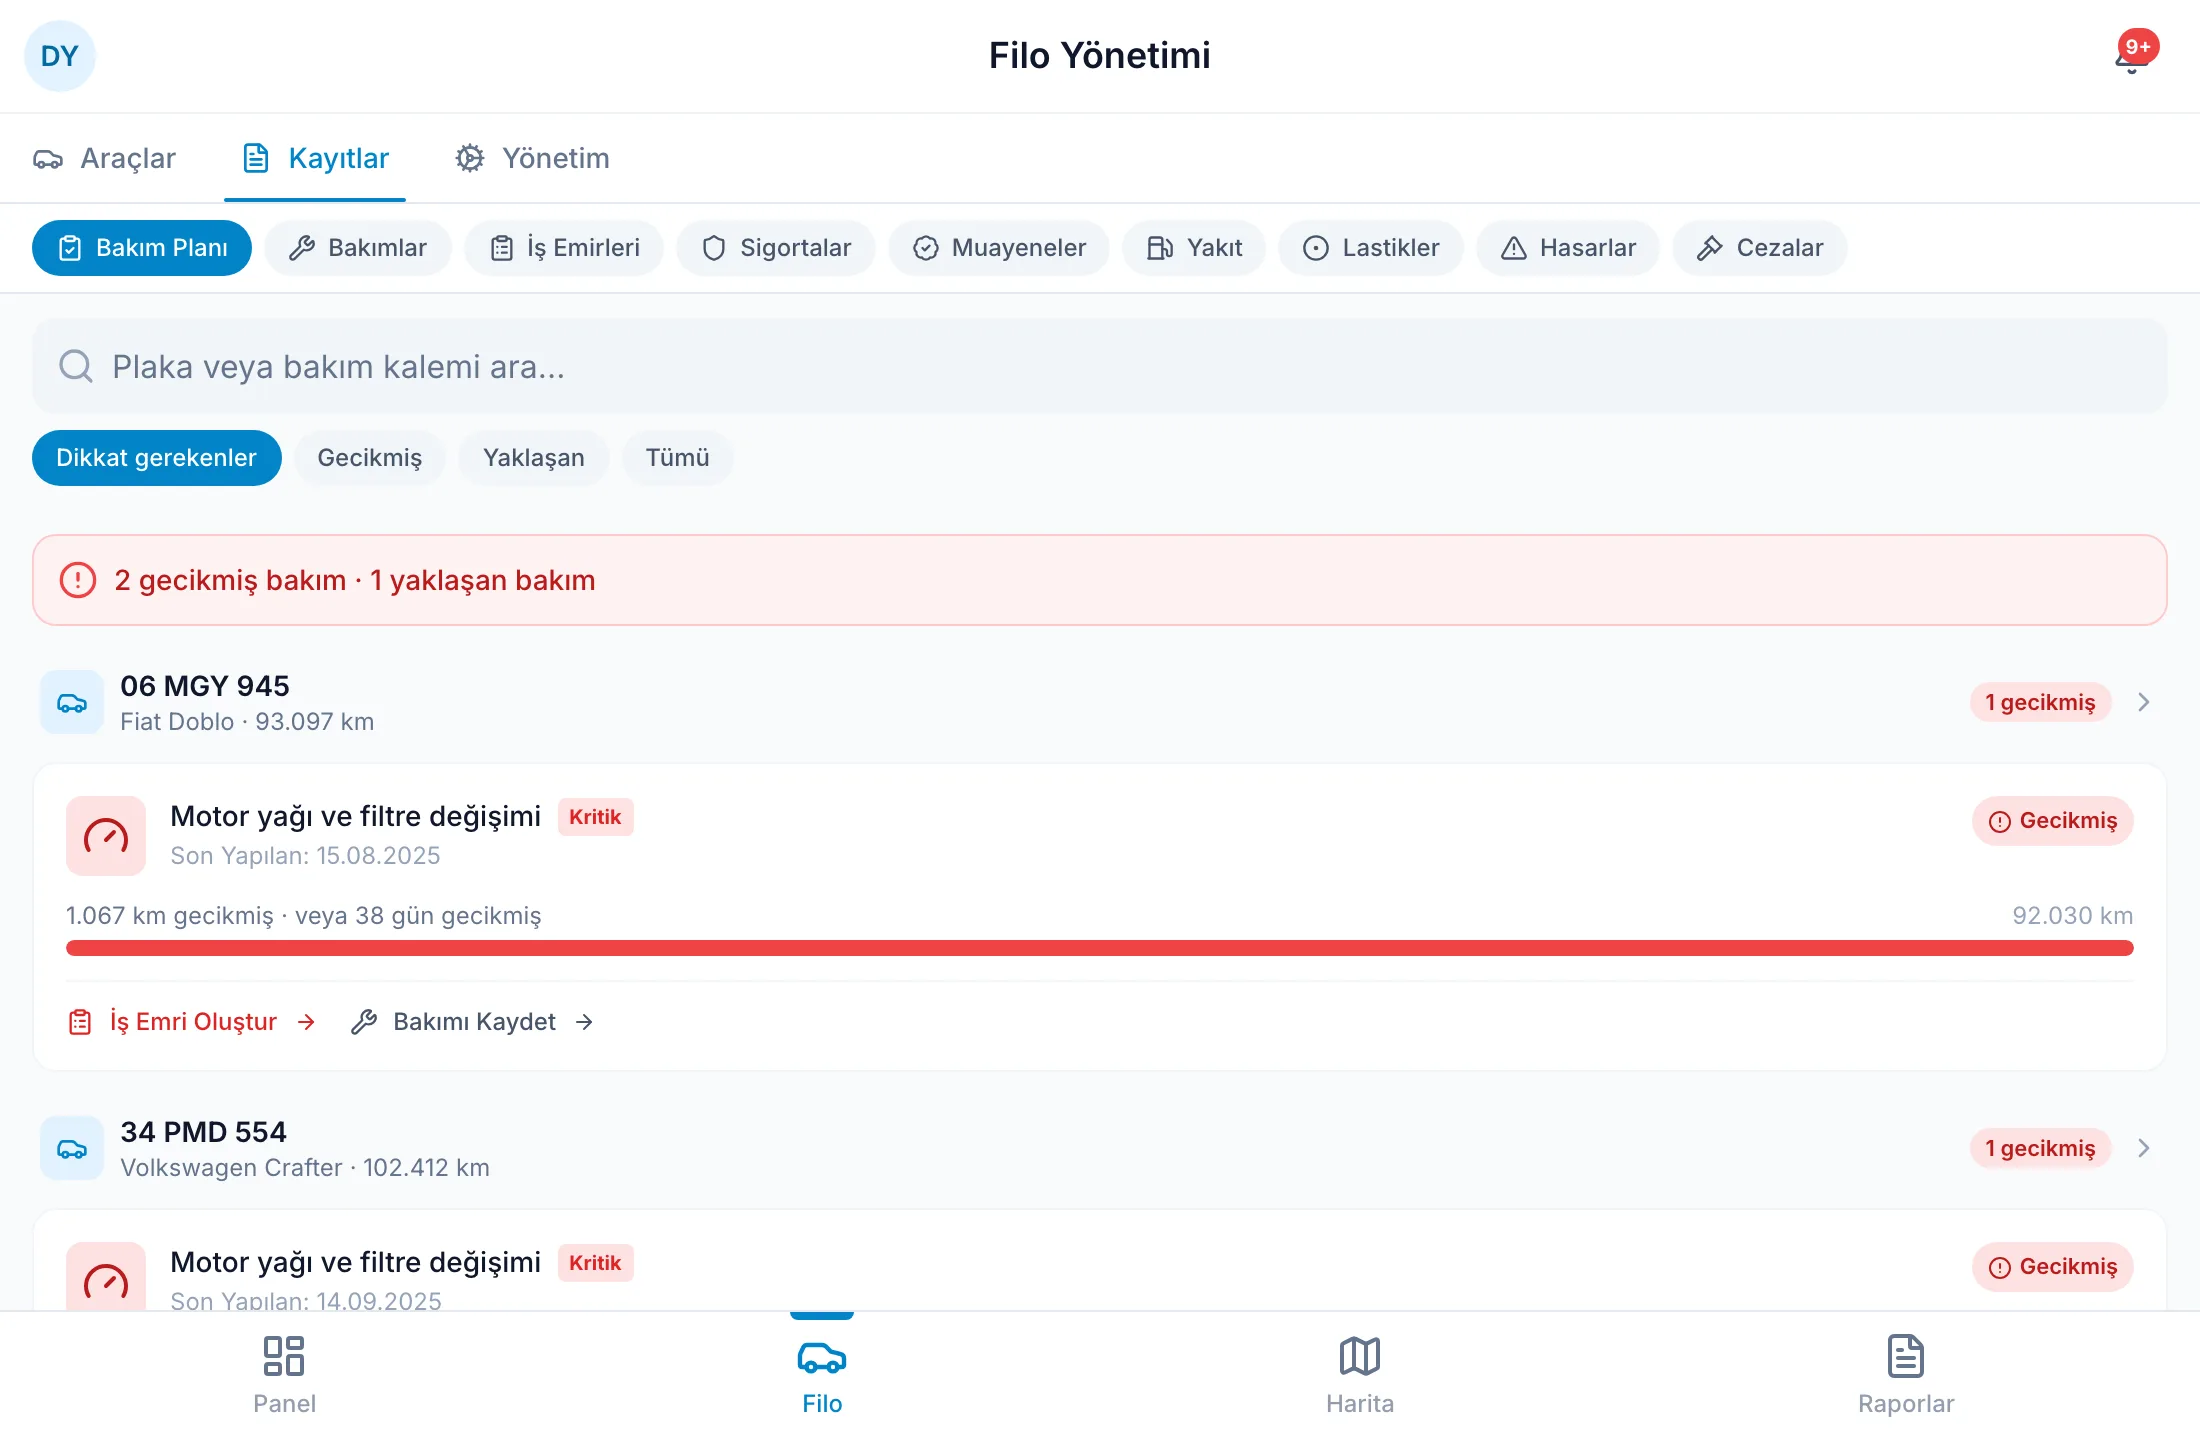
Task: Click the gauge icon on 06 MGY 945 maintenance card
Action: click(x=106, y=836)
